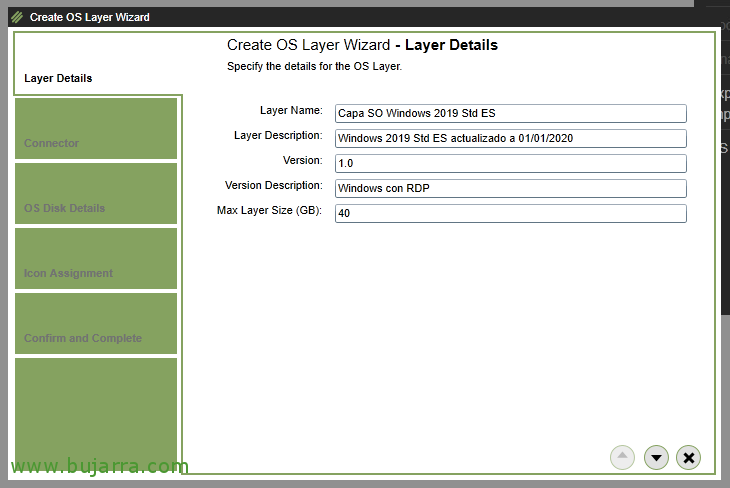Click the Version Description input field
Screen dimensions: 730x488
pyautogui.click(x=511, y=188)
